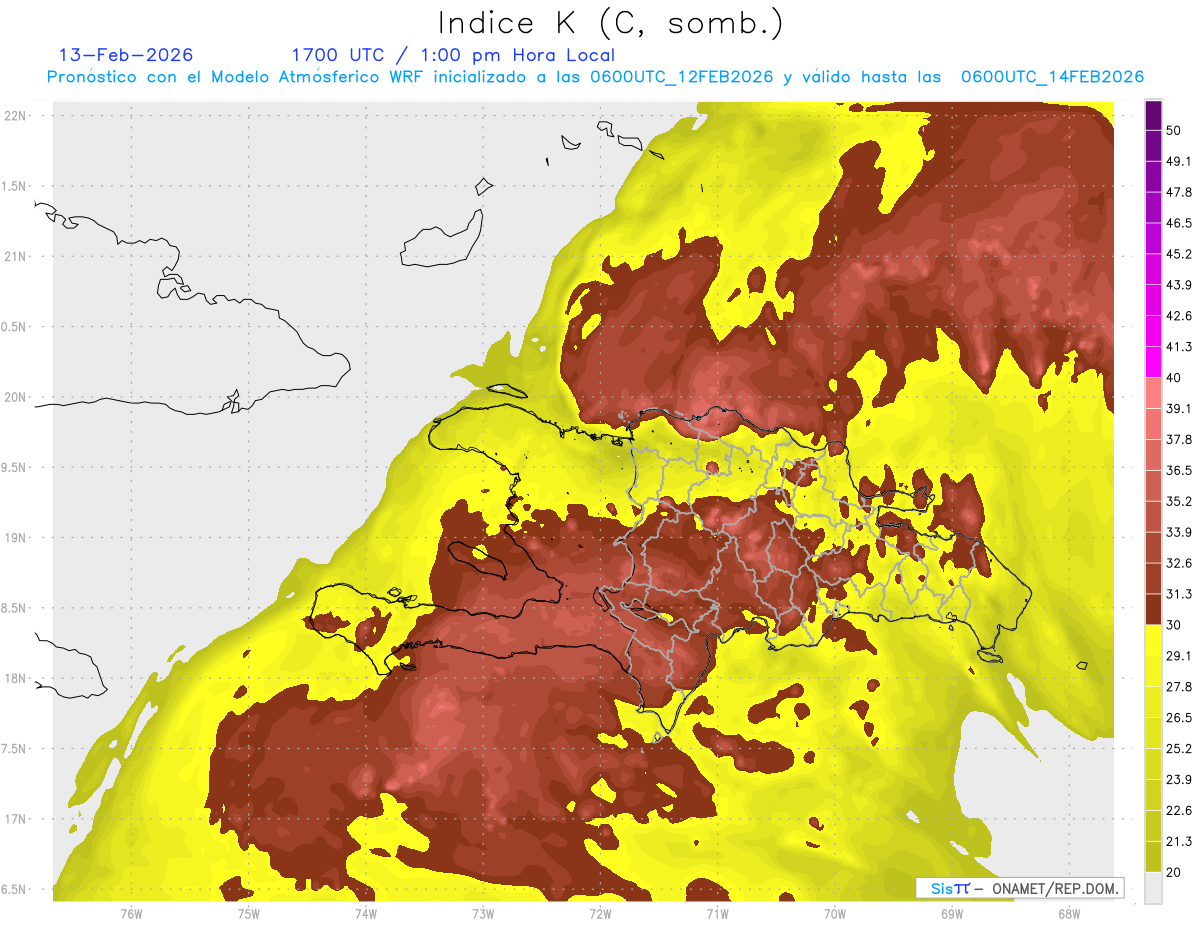The height and width of the screenshot is (927, 1200).
Task: Click the '40' color scale value
Action: tap(1175, 378)
